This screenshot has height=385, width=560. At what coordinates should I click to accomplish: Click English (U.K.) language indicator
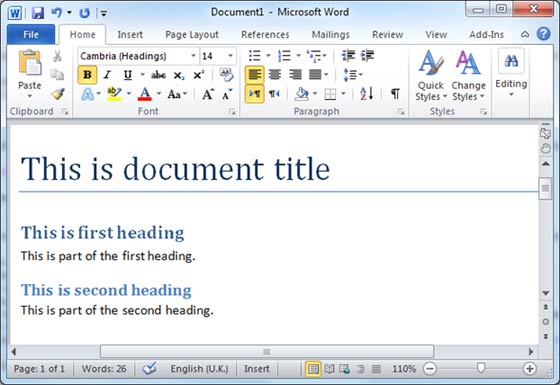[199, 369]
